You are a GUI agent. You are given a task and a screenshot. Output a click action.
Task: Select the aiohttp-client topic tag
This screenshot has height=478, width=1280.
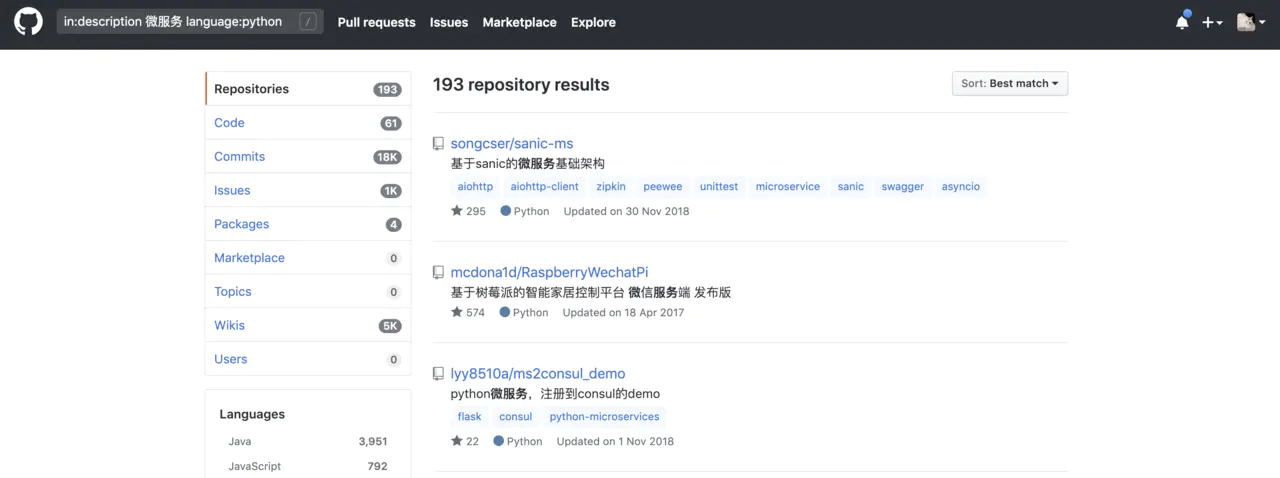[x=544, y=187]
